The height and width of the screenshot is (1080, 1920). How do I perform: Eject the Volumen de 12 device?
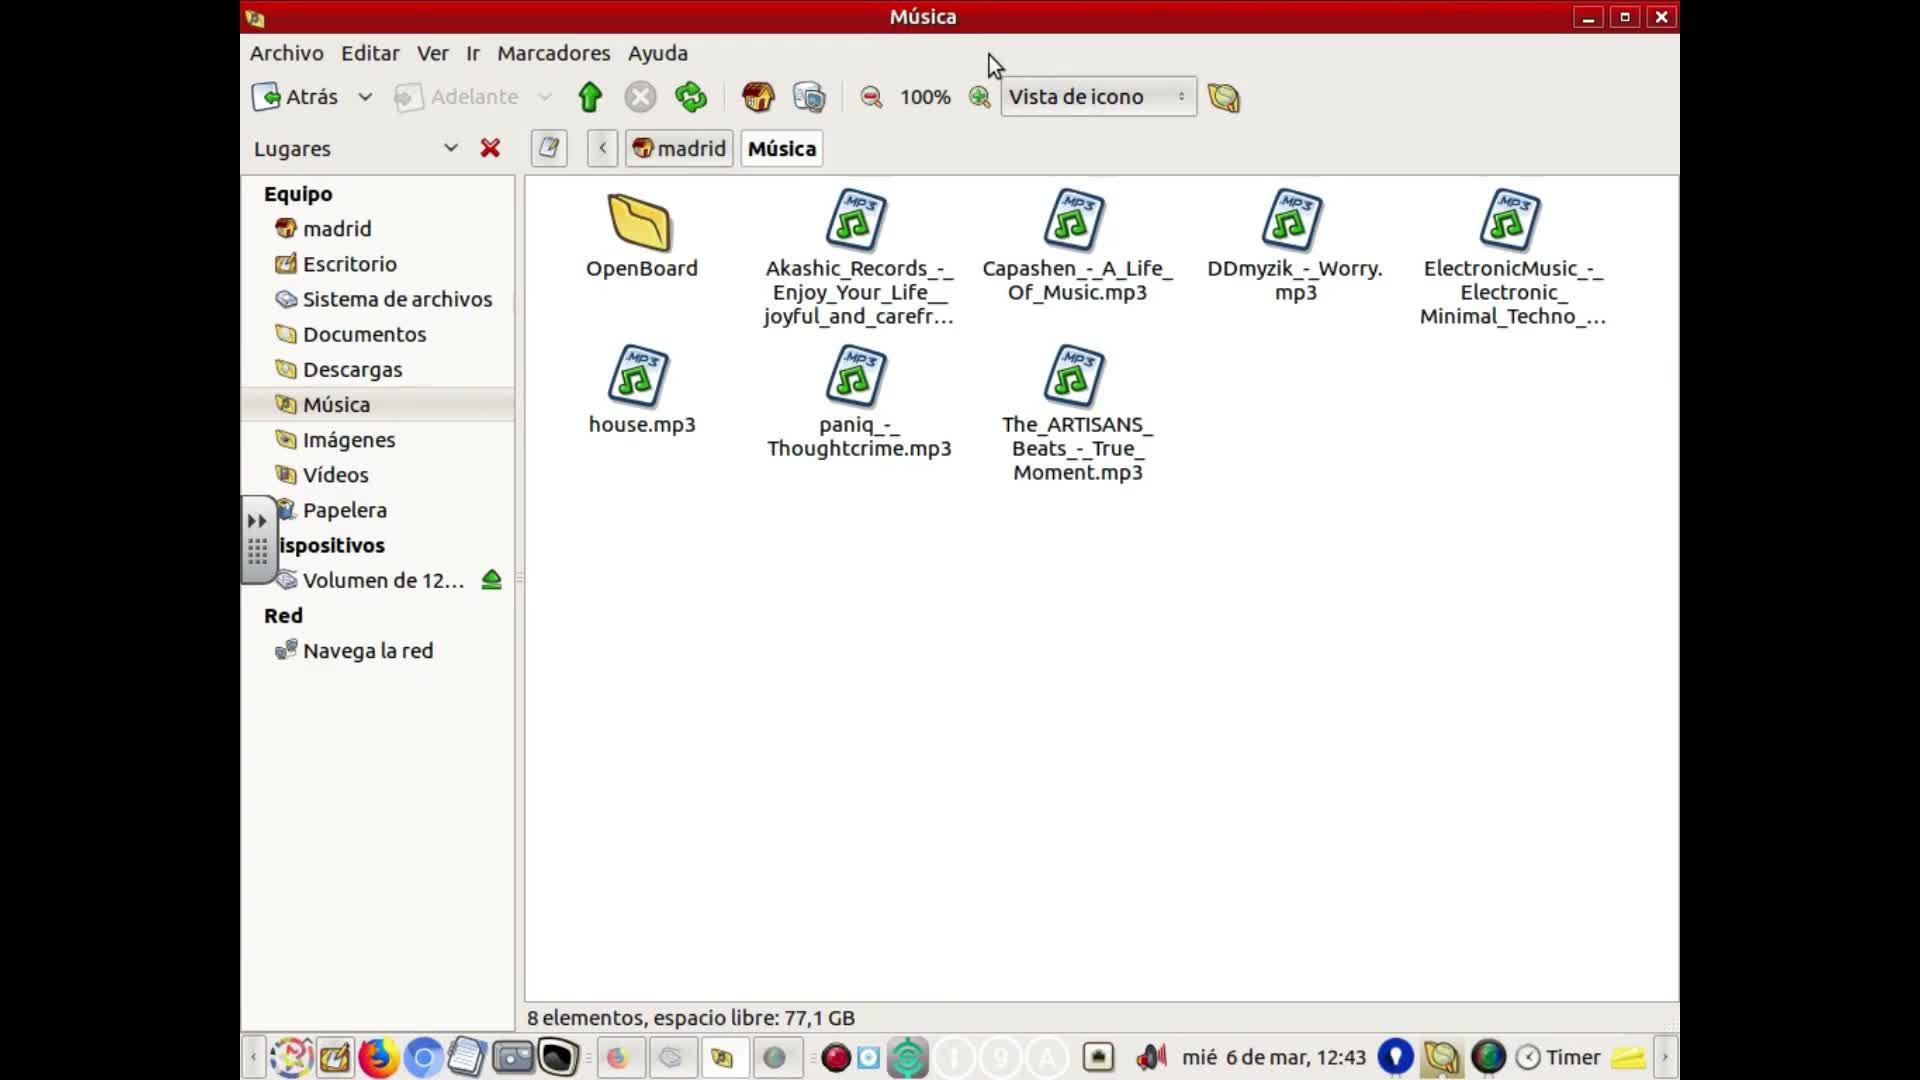491,580
